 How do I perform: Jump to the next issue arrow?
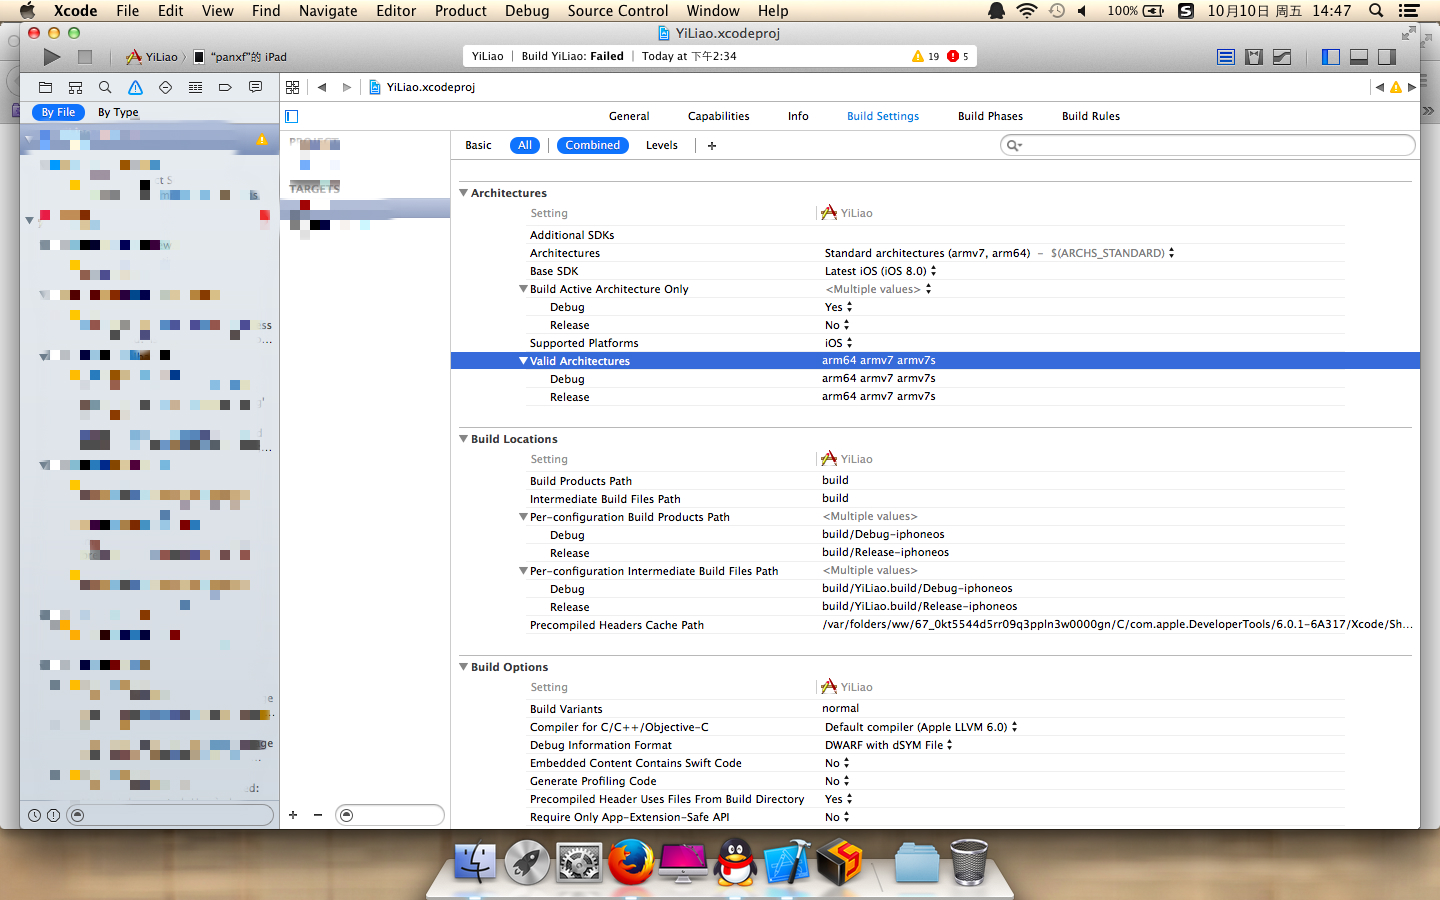coord(1412,87)
